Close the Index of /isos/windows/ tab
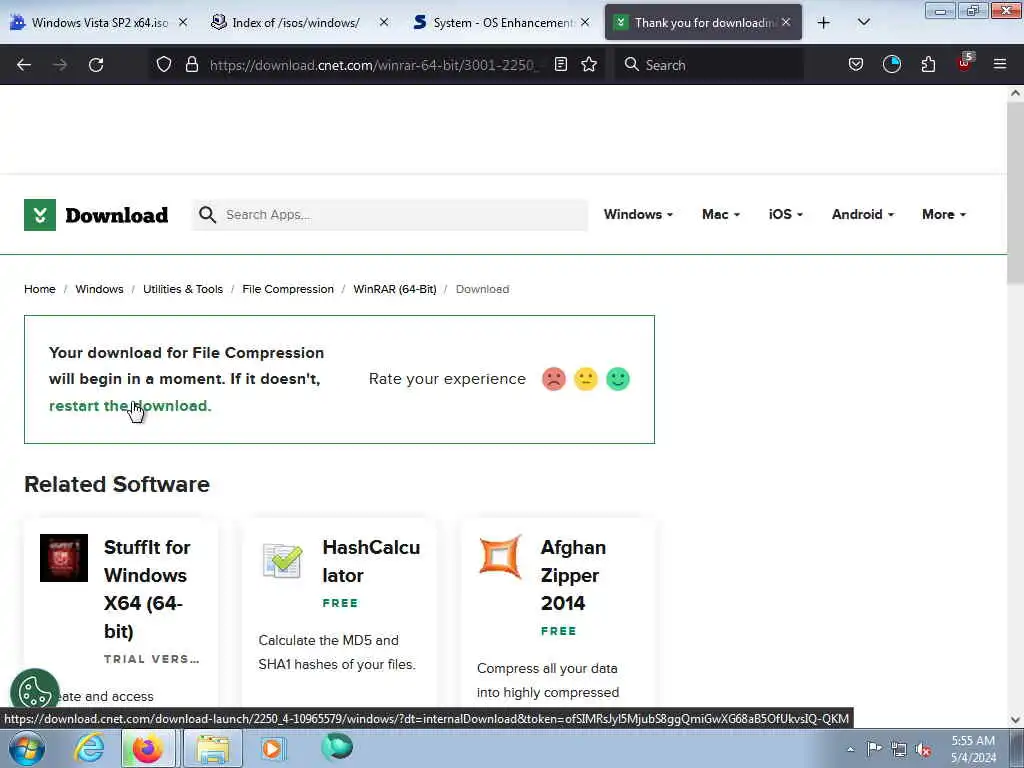This screenshot has height=768, width=1024. click(x=384, y=22)
